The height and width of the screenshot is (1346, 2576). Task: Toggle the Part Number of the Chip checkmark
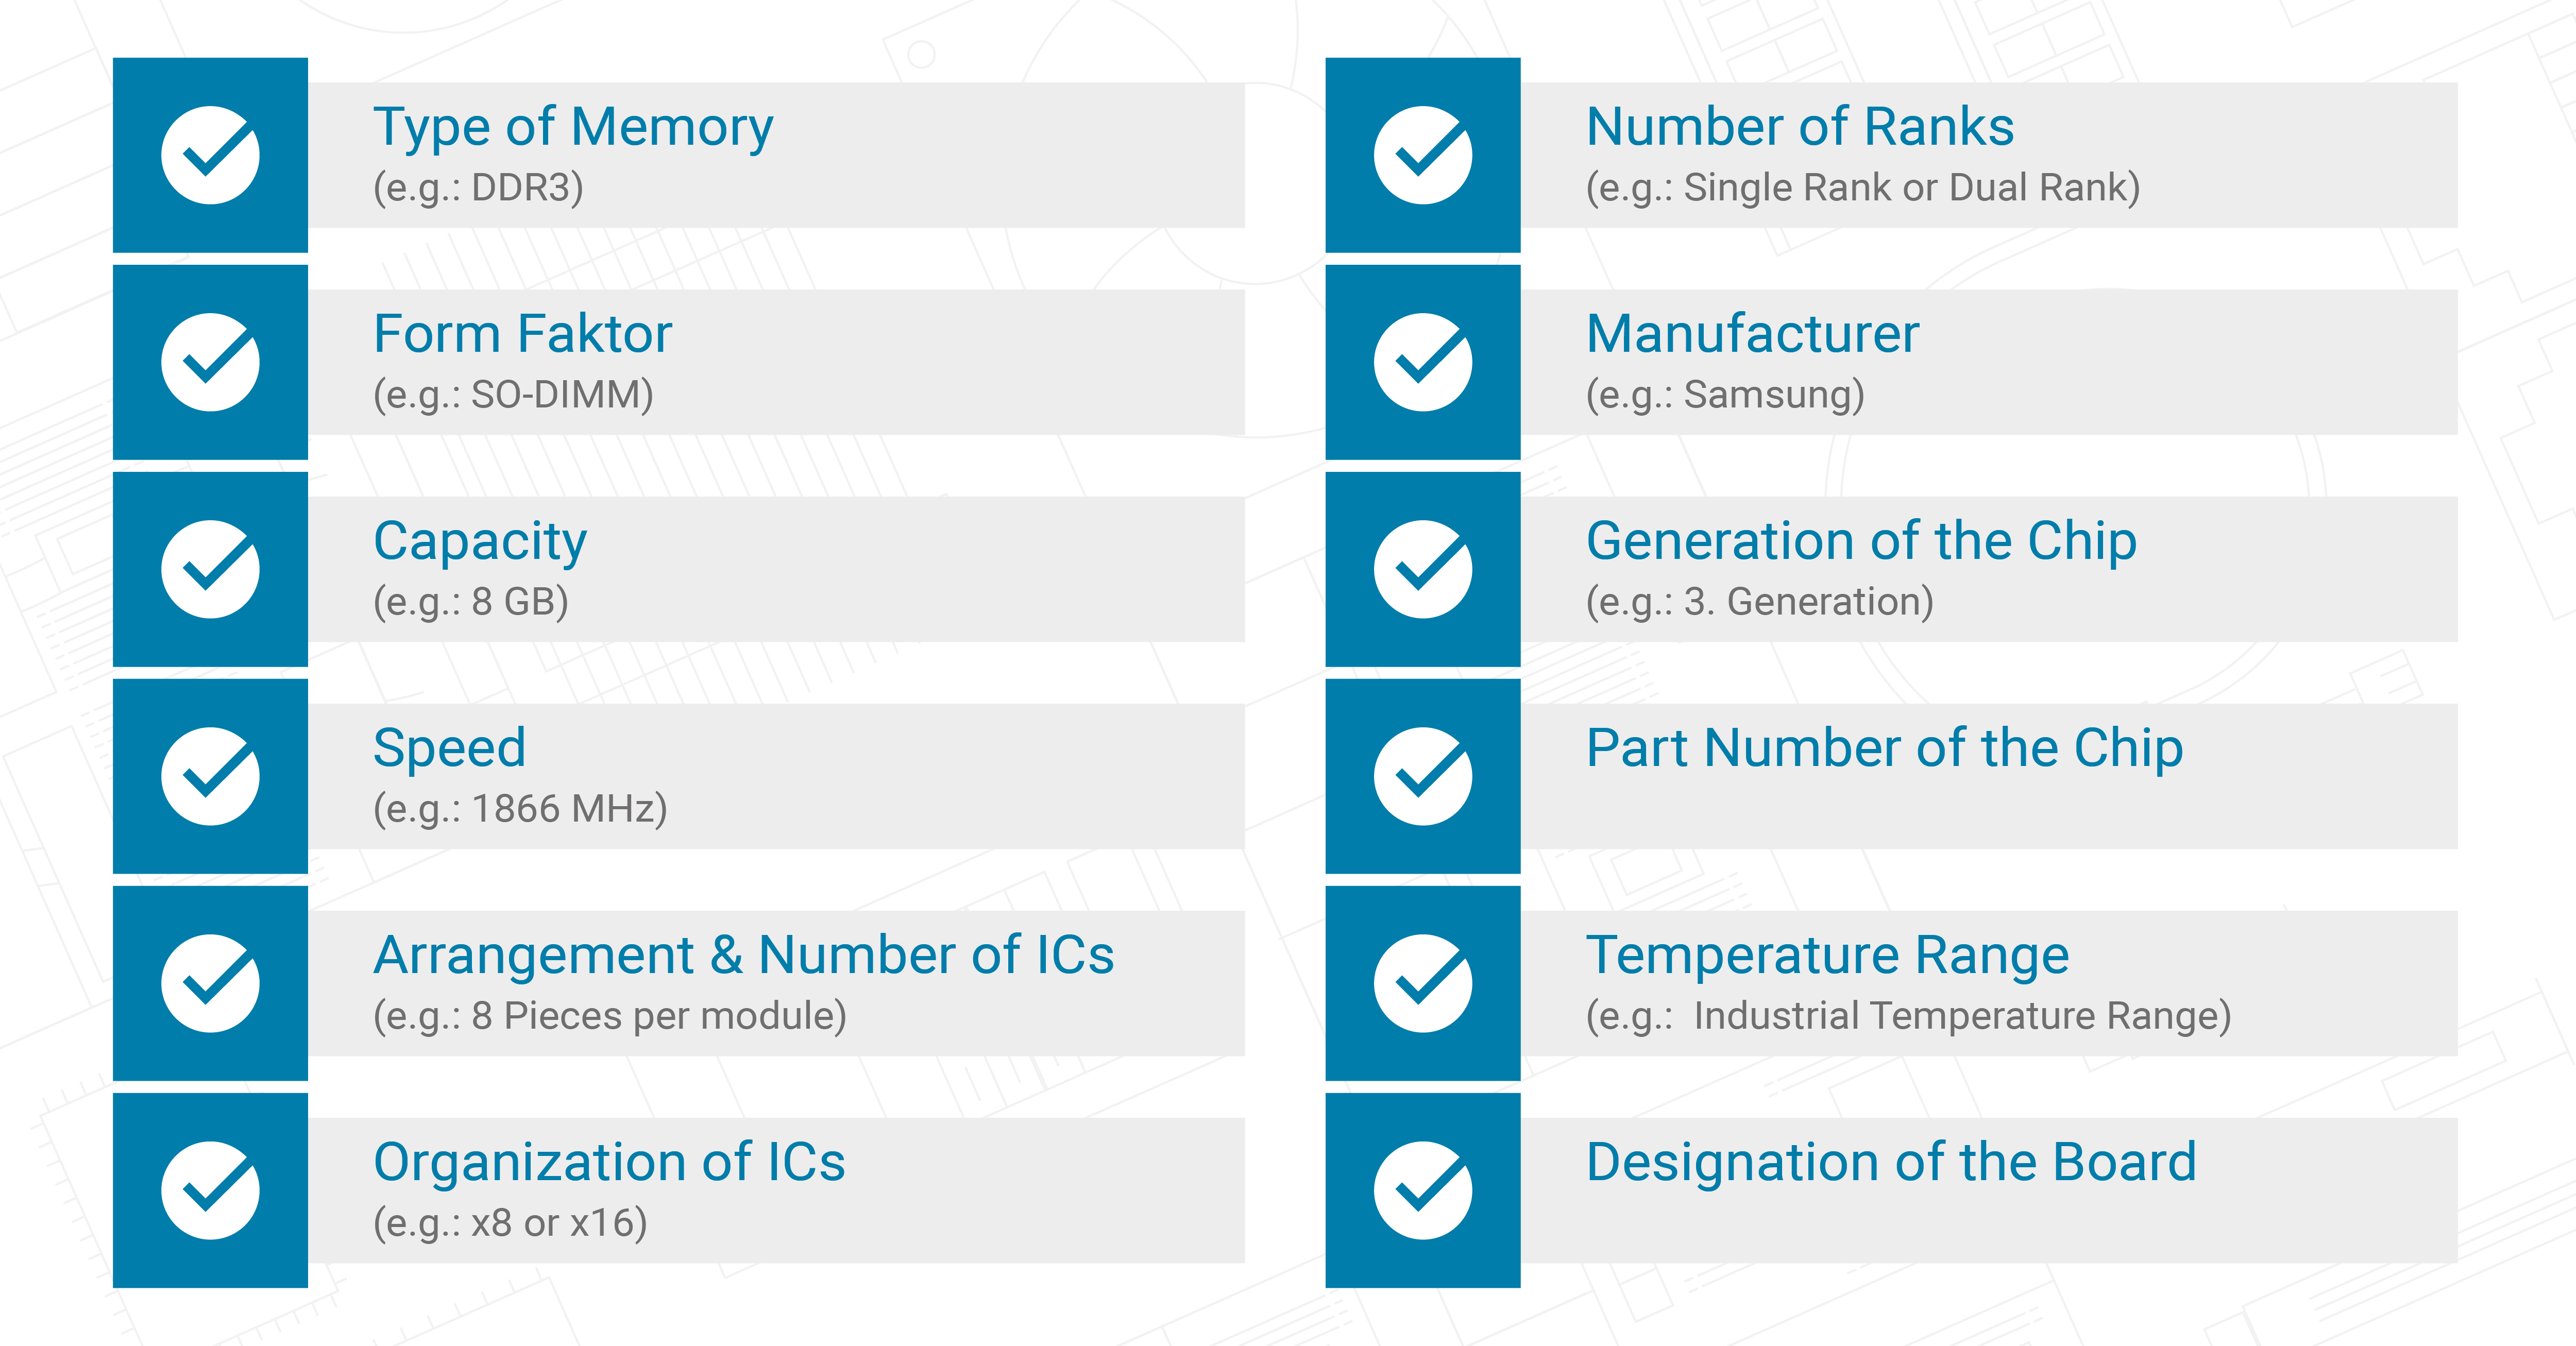point(1422,776)
